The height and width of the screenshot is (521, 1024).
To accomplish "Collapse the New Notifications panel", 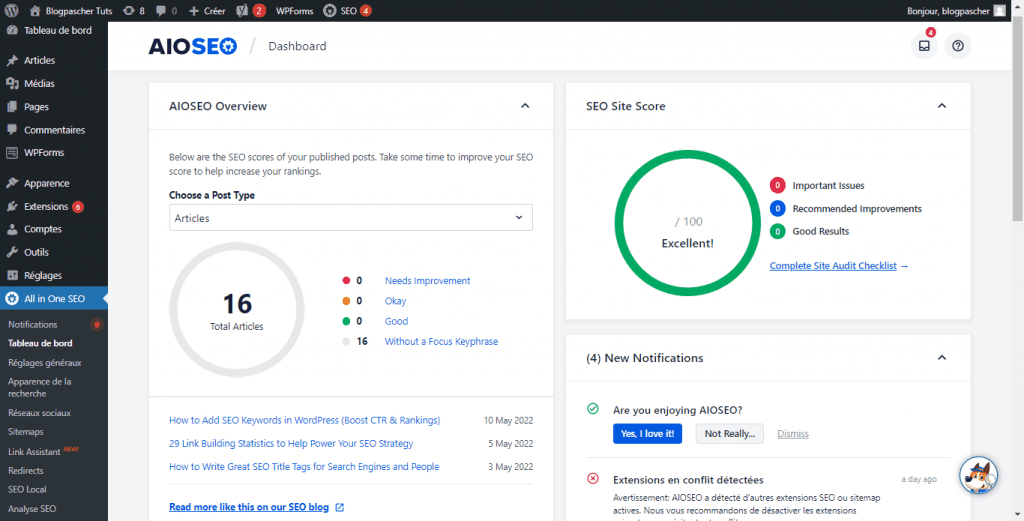I will point(942,358).
